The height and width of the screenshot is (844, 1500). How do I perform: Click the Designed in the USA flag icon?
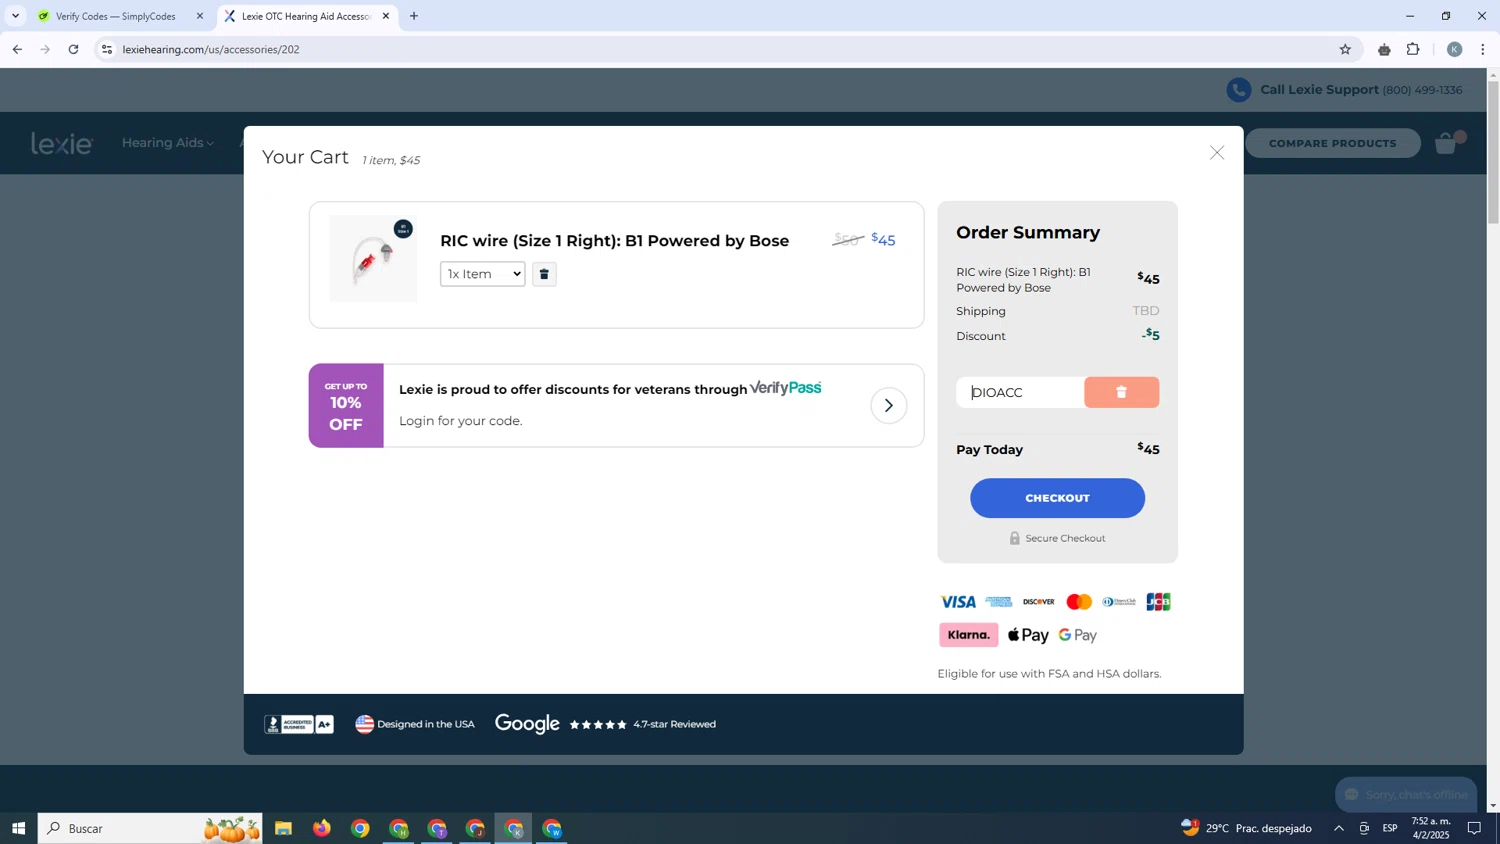pos(365,724)
